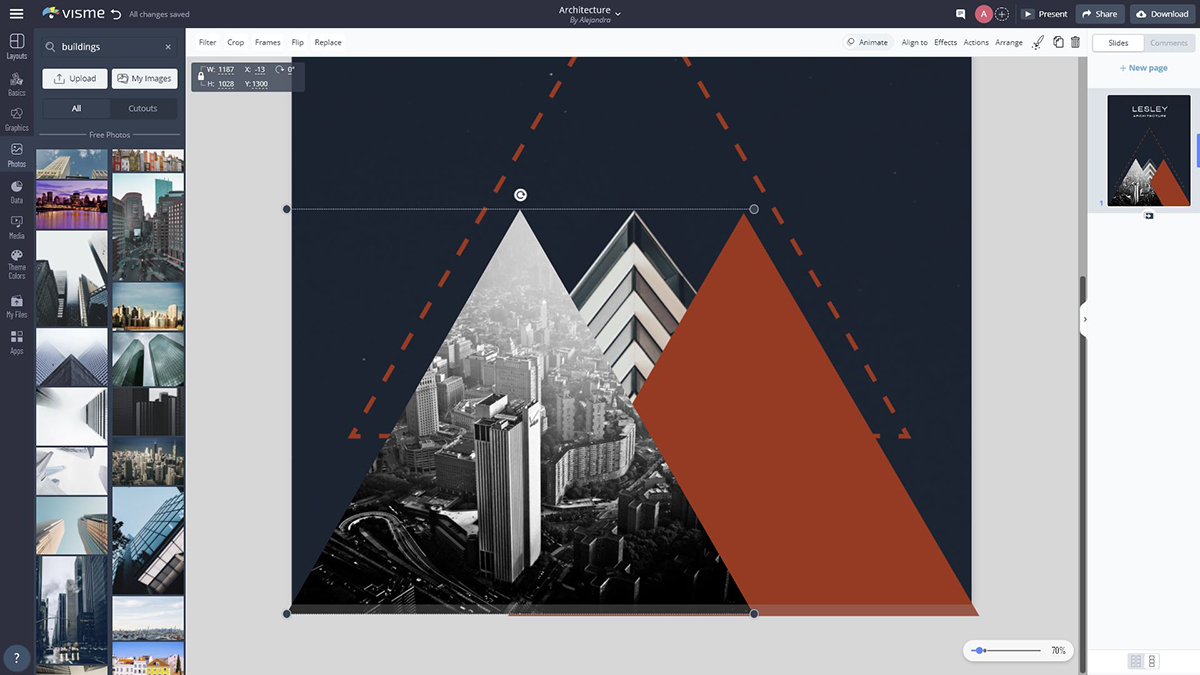Toggle the aspect ratio lock
Screen dimensions: 1200x675
click(x=201, y=76)
